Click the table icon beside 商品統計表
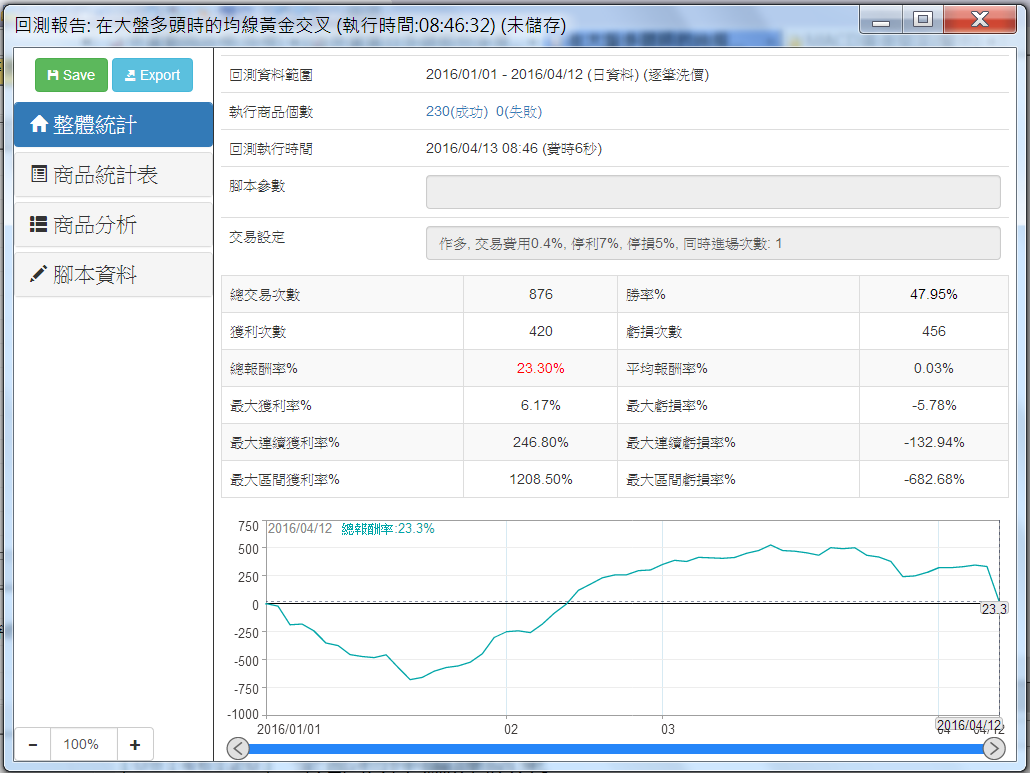Viewport: 1030px width, 773px height. tap(39, 175)
